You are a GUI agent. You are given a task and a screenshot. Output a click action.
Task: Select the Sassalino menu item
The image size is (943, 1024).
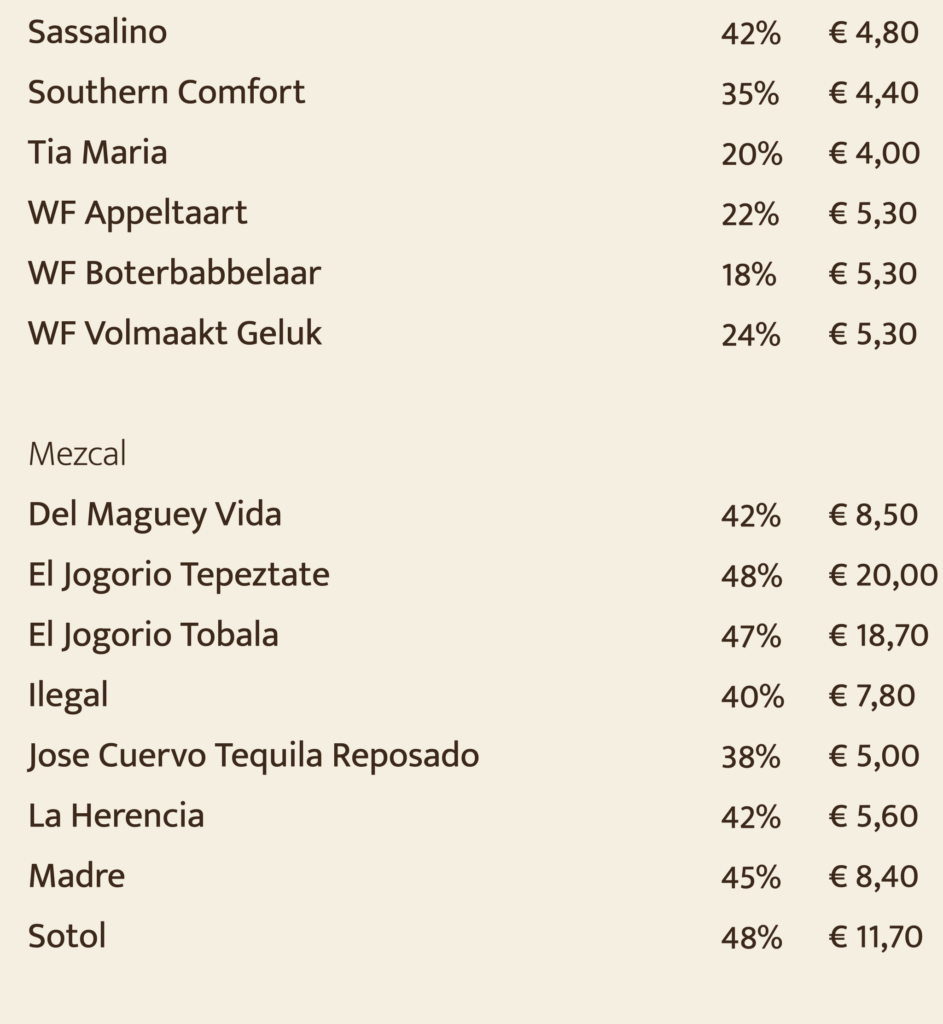click(97, 32)
